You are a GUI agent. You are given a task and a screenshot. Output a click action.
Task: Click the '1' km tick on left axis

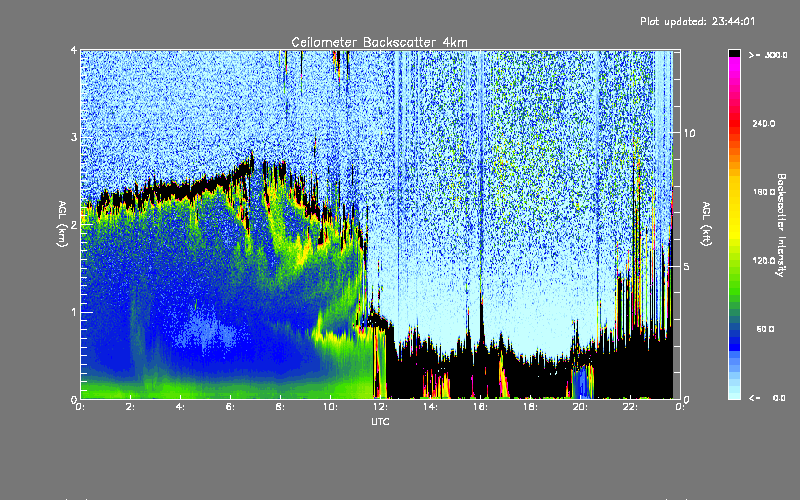(x=74, y=312)
